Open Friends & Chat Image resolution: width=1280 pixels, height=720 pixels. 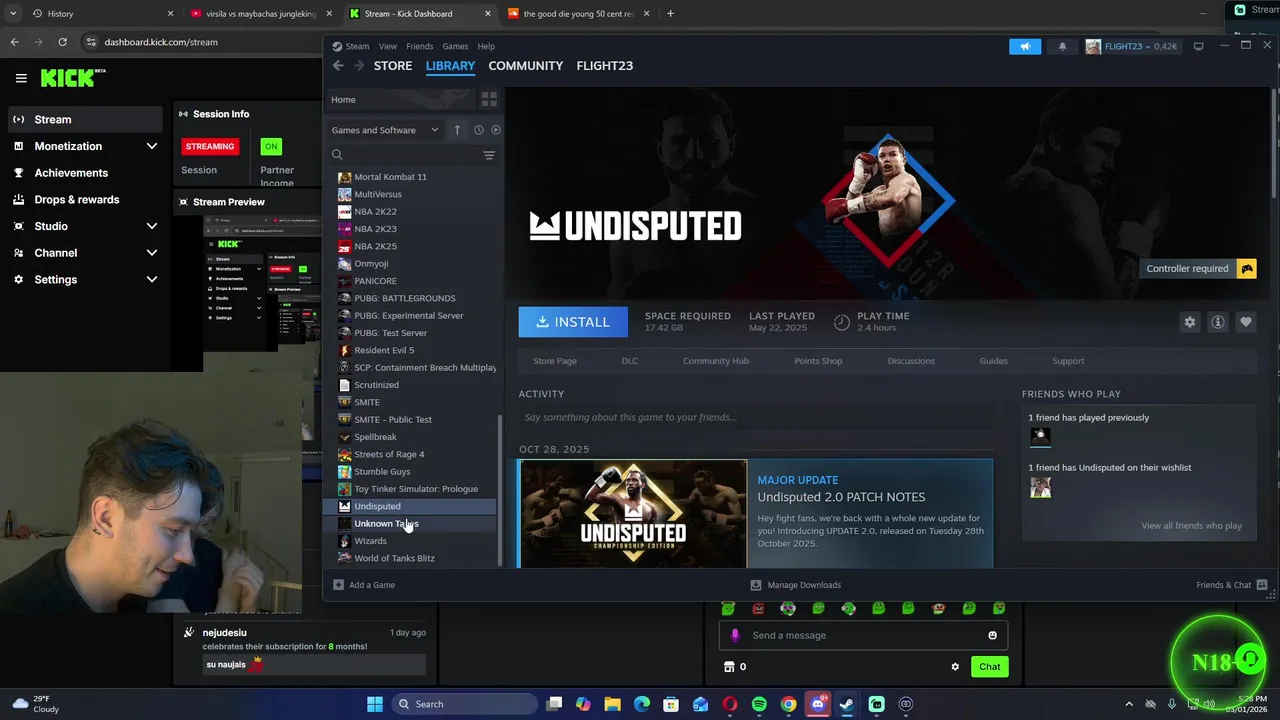pos(1231,585)
